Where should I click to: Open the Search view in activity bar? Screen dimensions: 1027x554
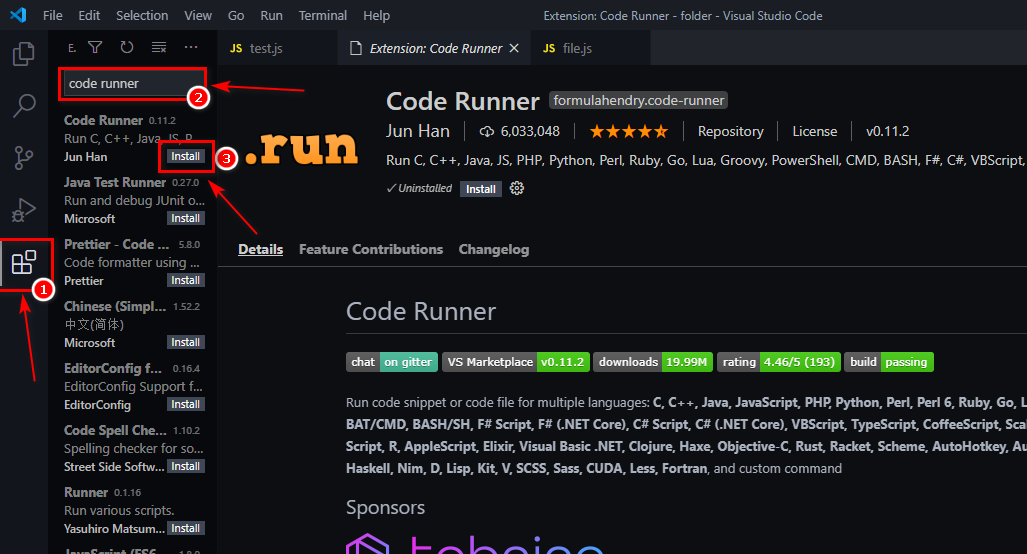(x=24, y=105)
